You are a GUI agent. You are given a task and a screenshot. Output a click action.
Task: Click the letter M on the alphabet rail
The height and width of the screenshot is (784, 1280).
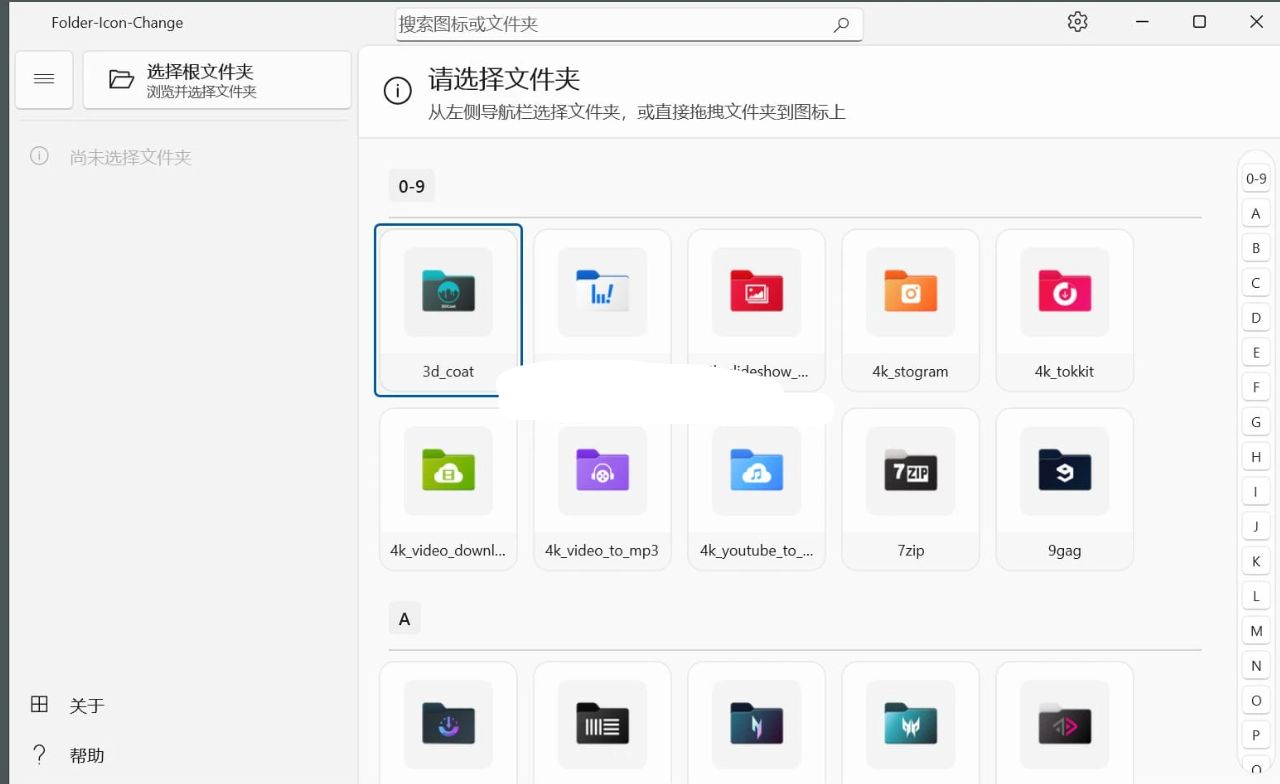coord(1255,630)
